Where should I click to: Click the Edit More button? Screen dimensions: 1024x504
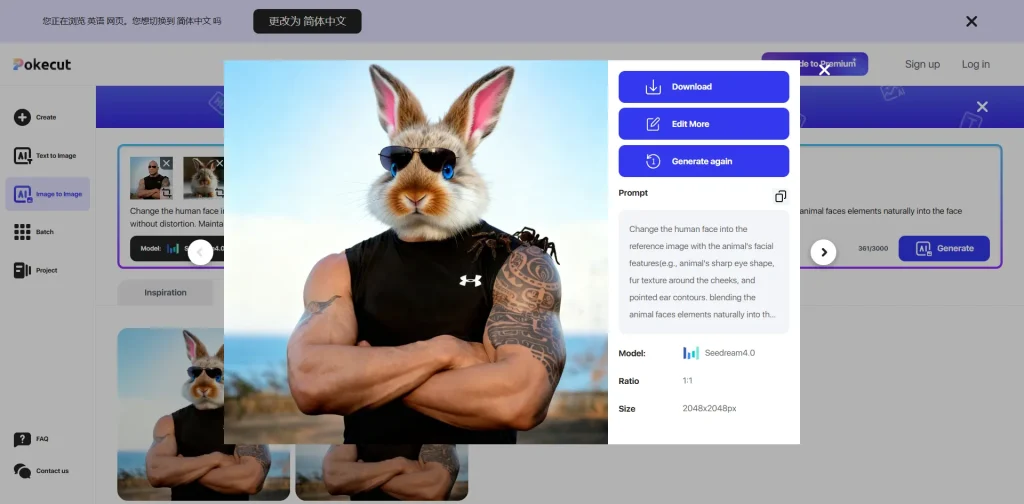703,124
